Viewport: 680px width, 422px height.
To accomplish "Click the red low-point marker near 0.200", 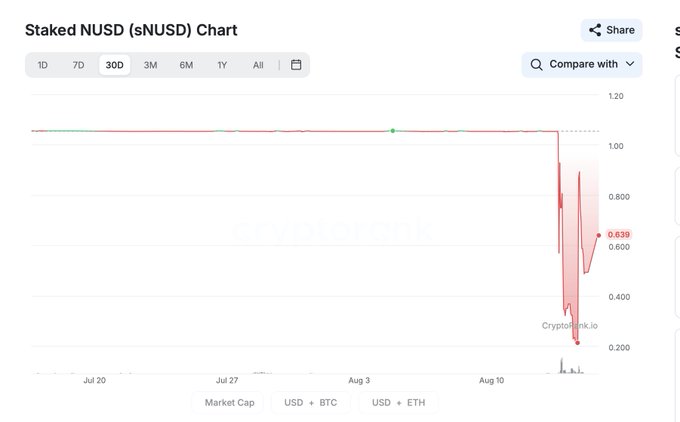I will 577,343.
